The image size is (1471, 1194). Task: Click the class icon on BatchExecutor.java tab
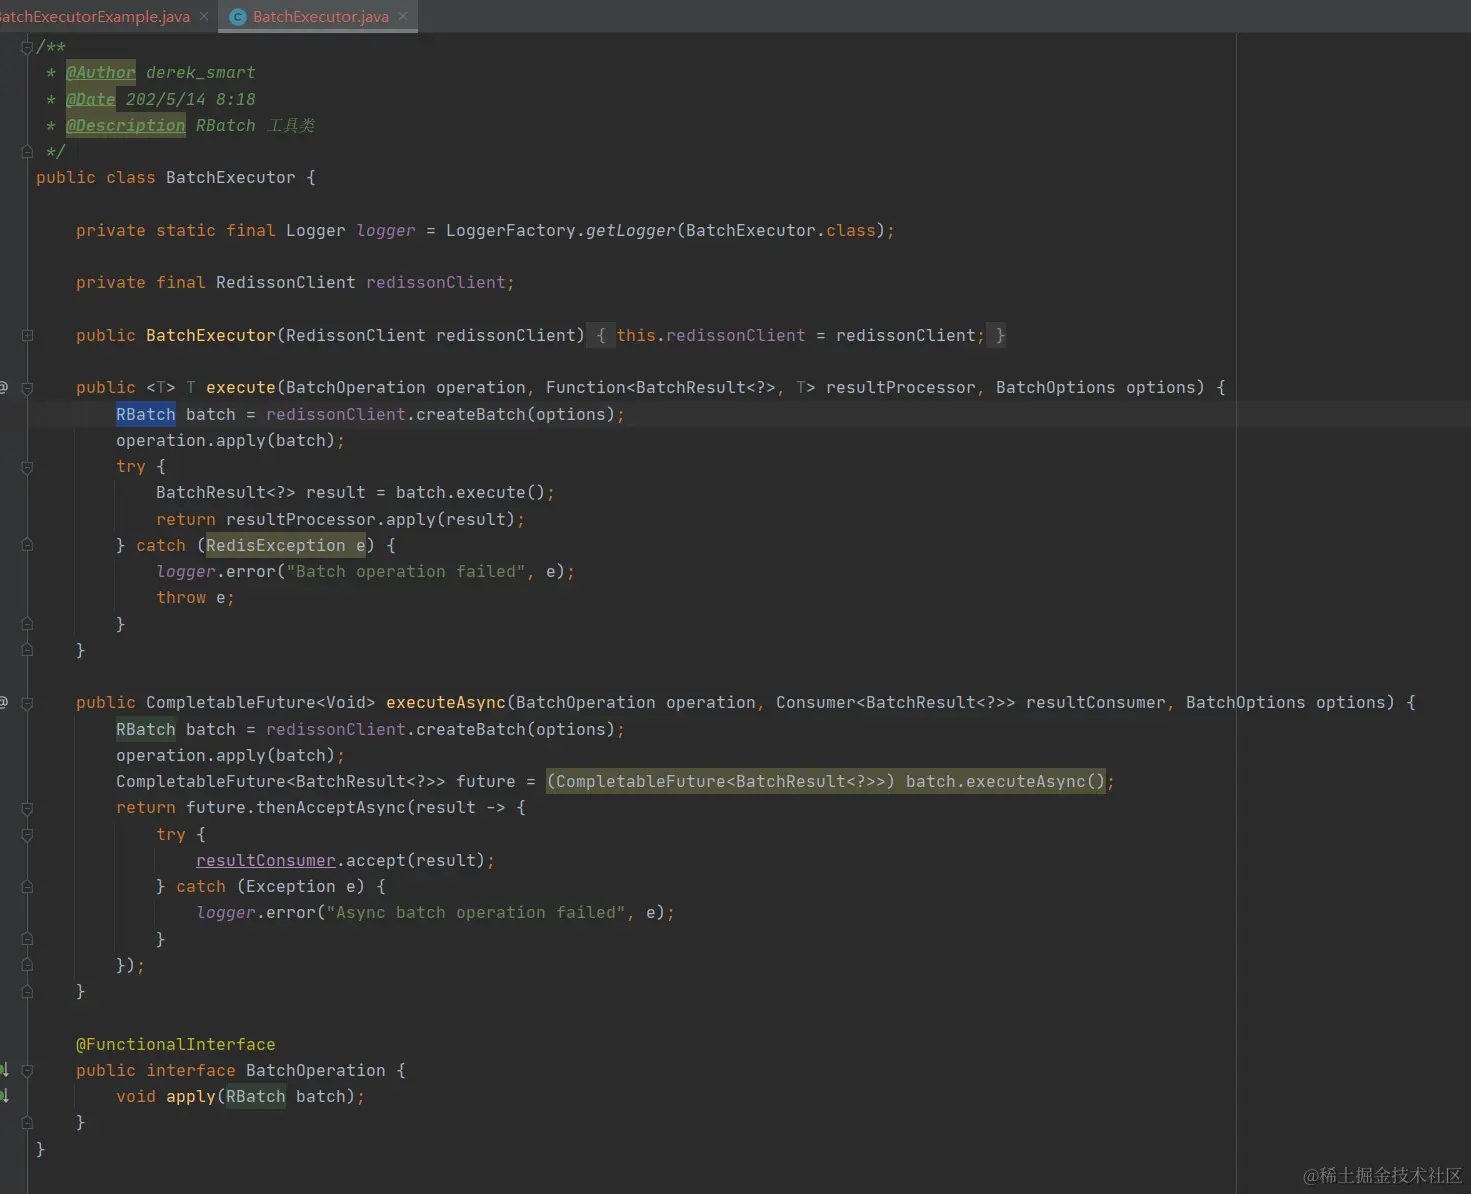[x=238, y=17]
